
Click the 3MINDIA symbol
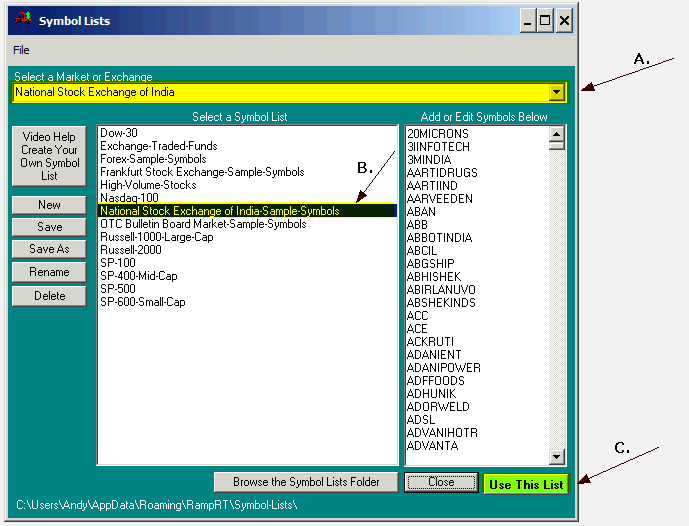(x=429, y=160)
